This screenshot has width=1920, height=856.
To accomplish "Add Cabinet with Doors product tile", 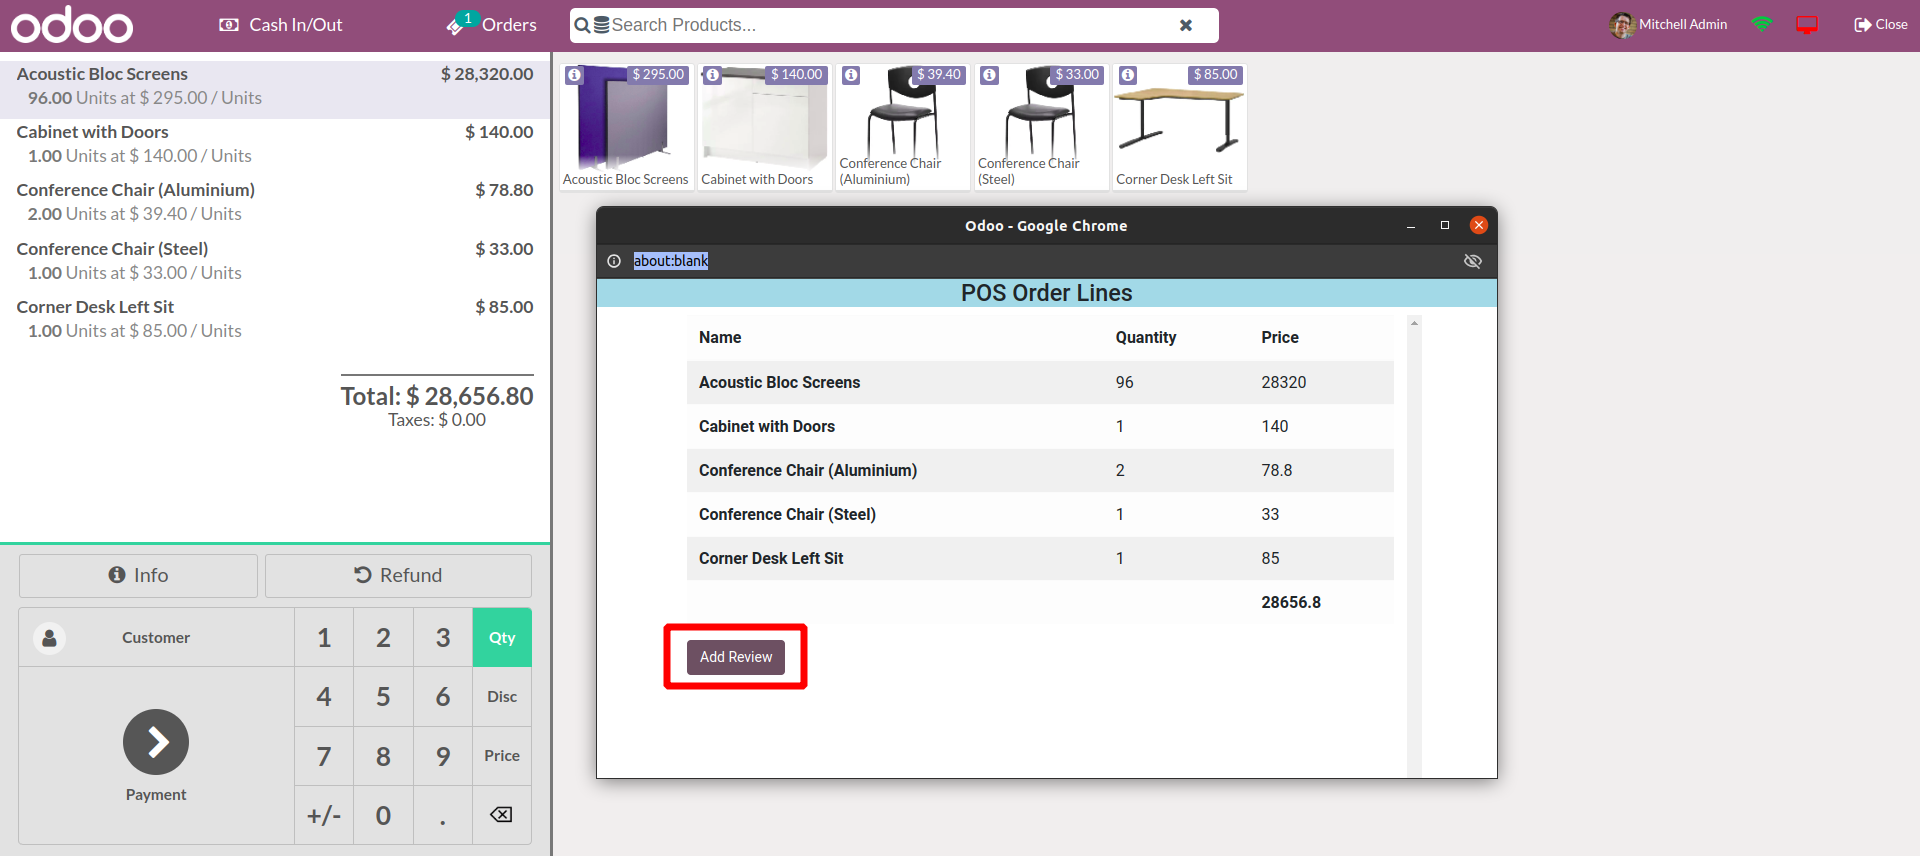I will tap(764, 127).
